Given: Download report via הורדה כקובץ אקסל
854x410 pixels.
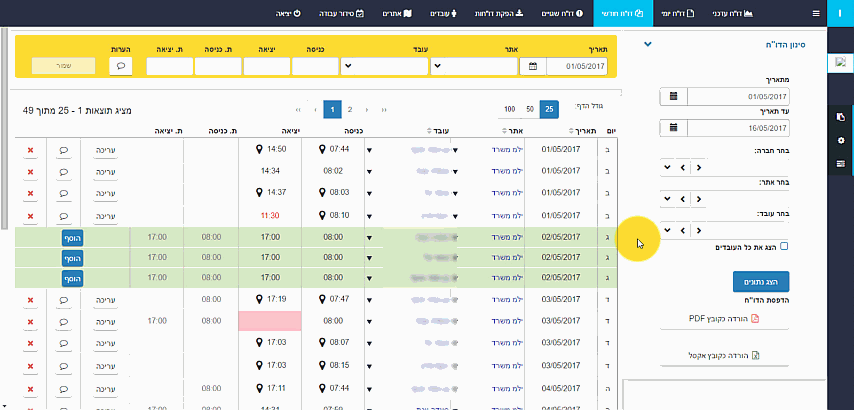Looking at the screenshot, I should (x=724, y=356).
